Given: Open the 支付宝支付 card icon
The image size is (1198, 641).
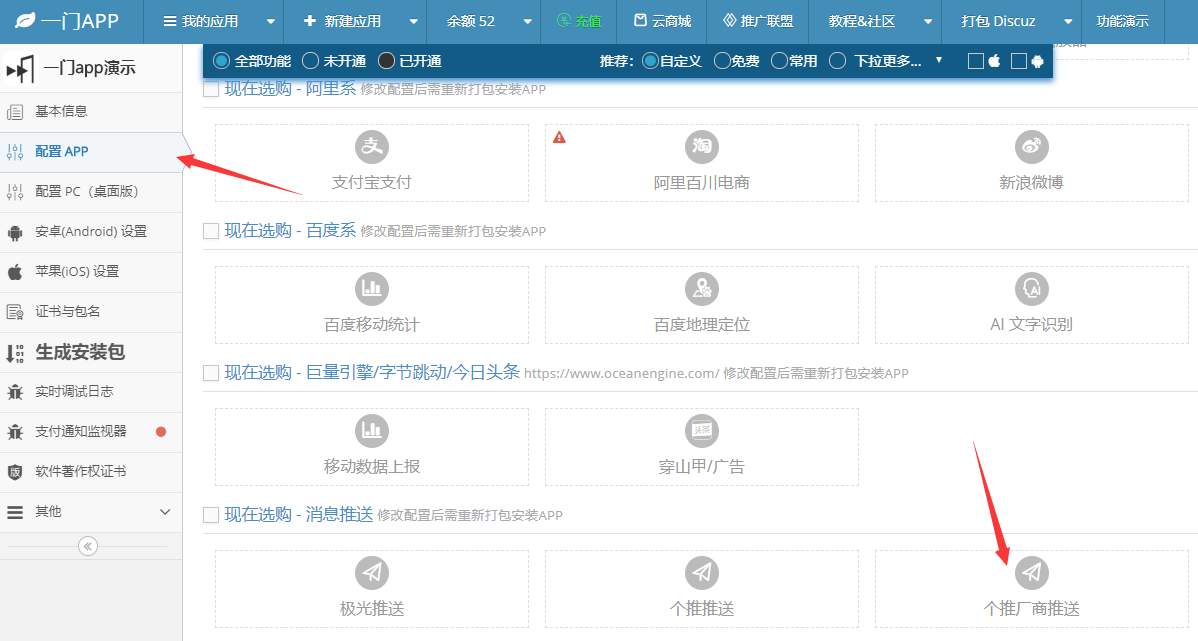Looking at the screenshot, I should pos(372,146).
